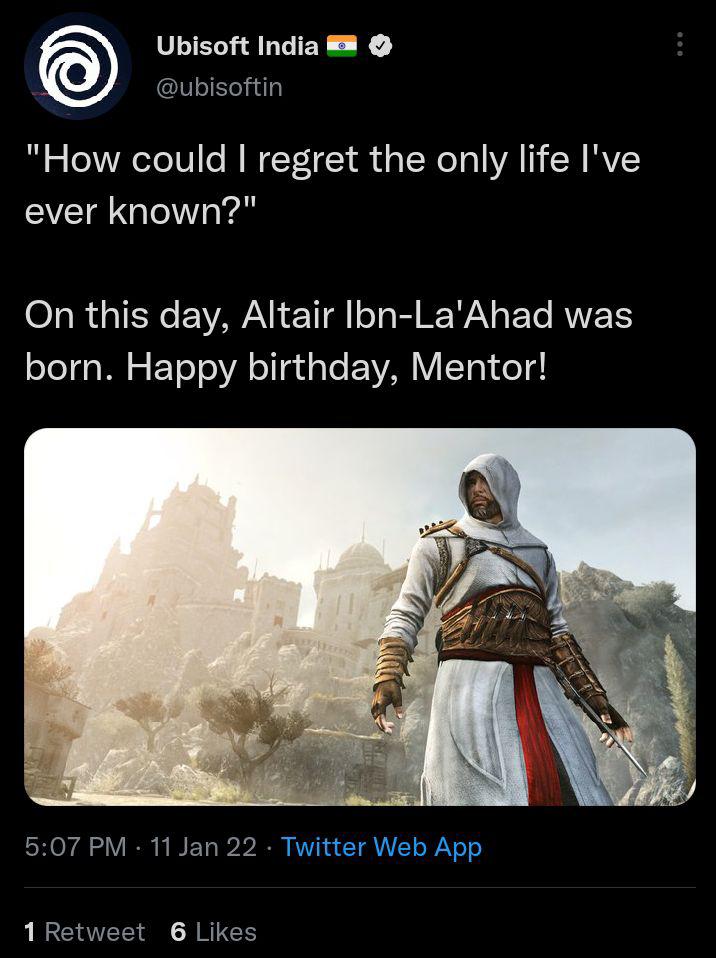Follow the Twitter Web App source link
This screenshot has width=716, height=958.
381,847
